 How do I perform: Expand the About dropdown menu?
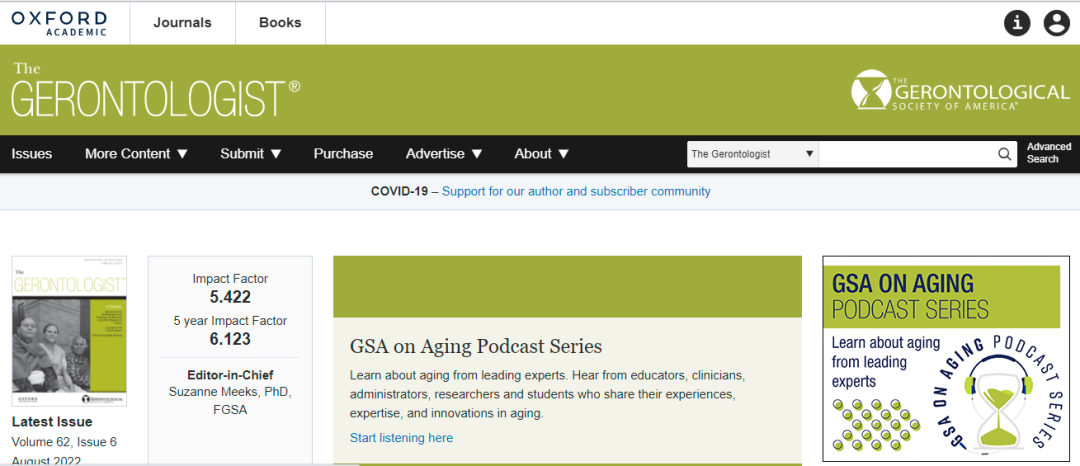tap(542, 154)
